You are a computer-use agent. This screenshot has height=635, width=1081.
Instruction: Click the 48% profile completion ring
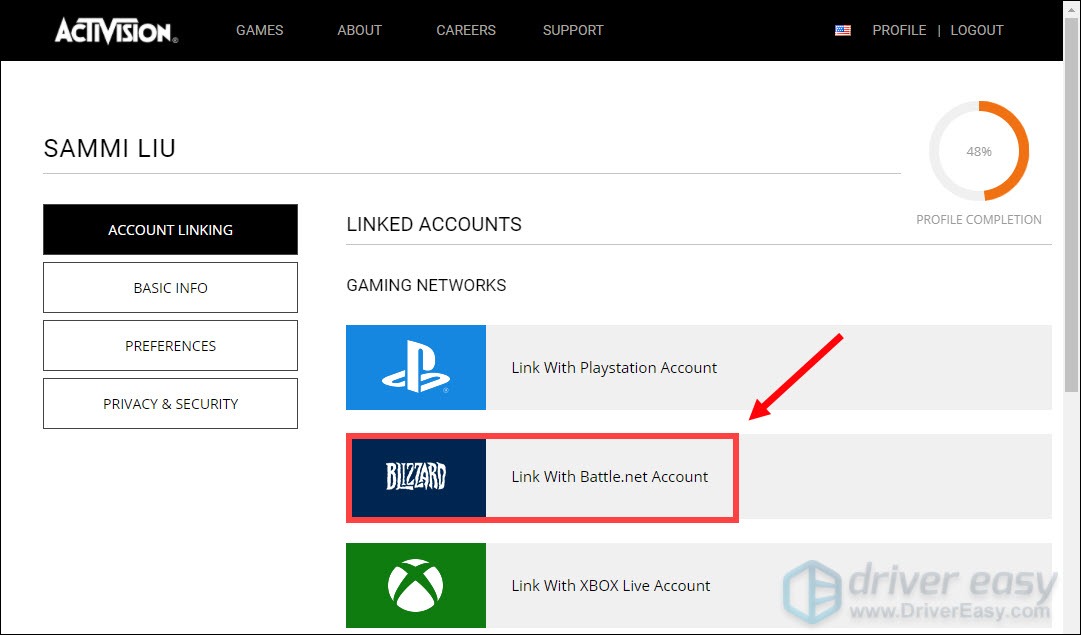coord(979,151)
